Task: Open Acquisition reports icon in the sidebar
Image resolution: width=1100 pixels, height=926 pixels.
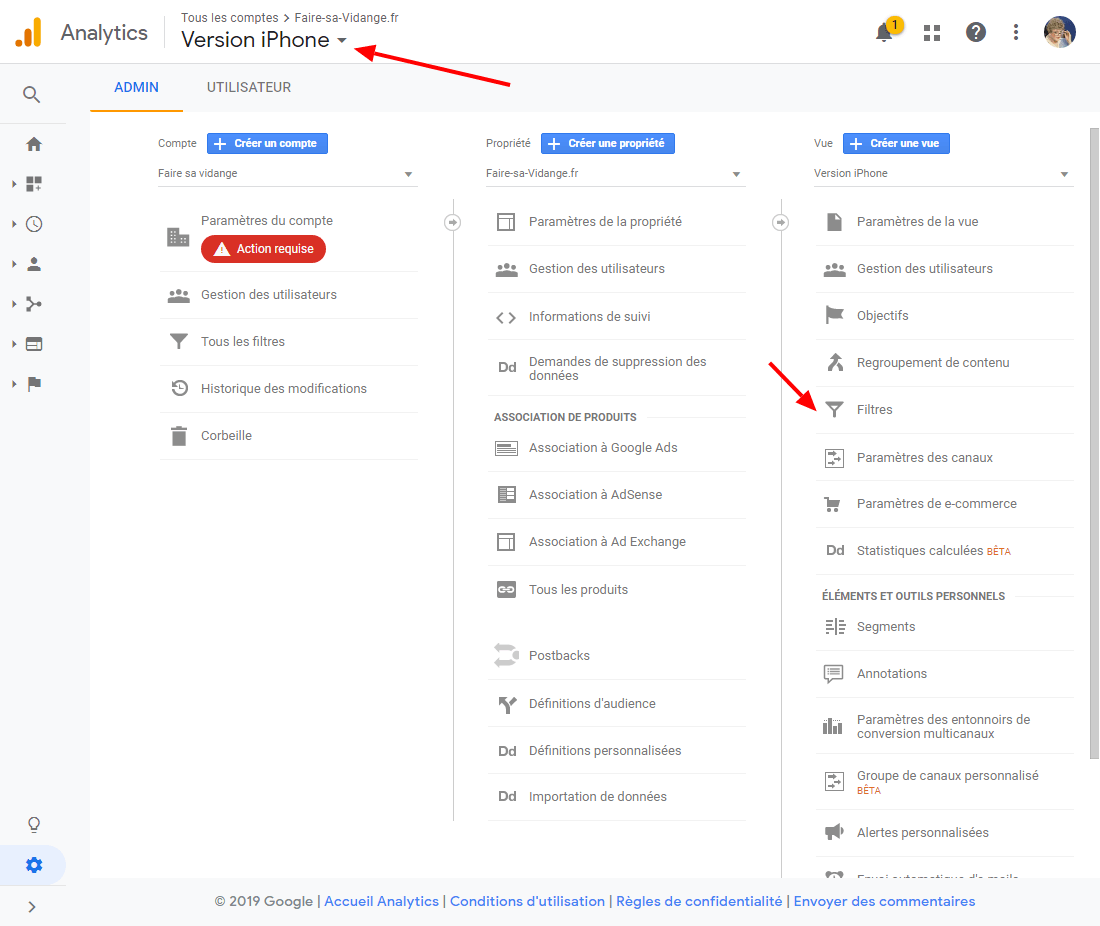Action: (x=34, y=304)
